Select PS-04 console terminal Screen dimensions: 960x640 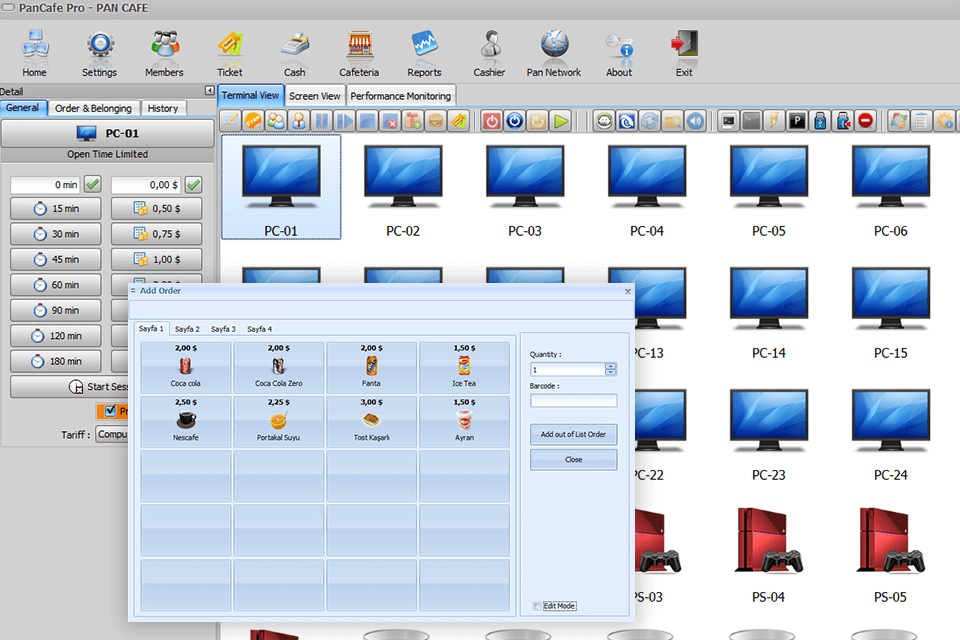[x=768, y=556]
